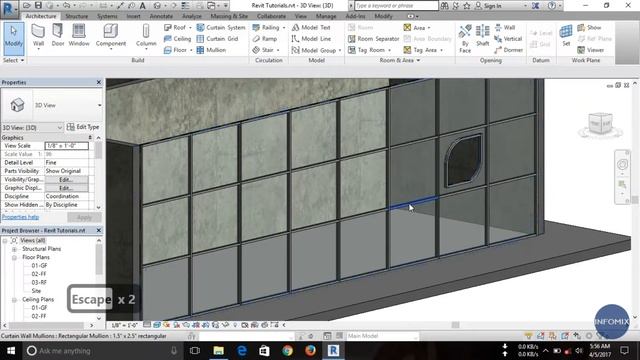
Task: Open the 3D View: {3D} instance dropdown
Action: point(32,127)
